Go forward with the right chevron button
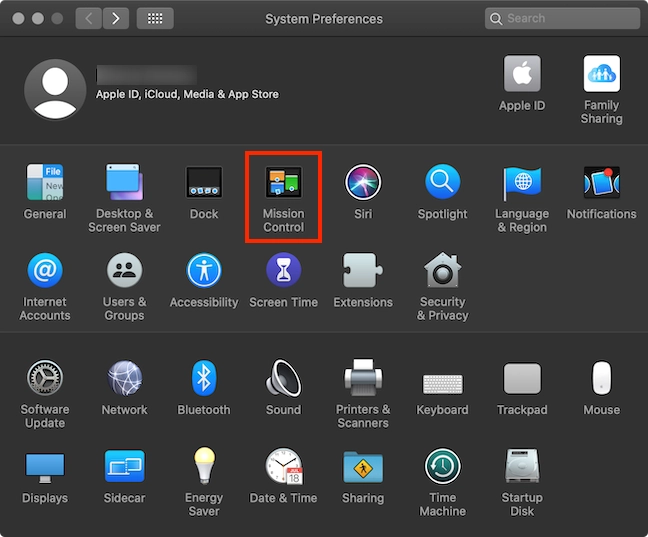This screenshot has width=648, height=537. click(x=116, y=19)
